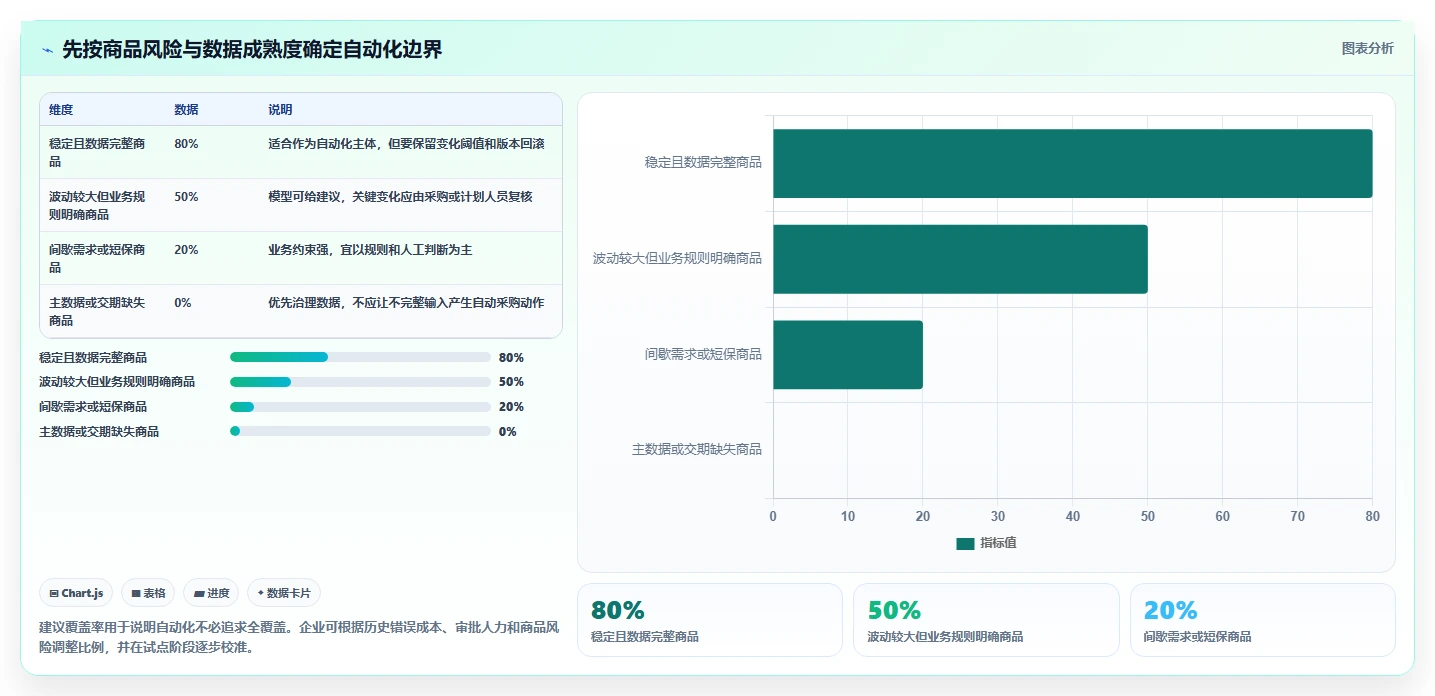
Task: Click the page title 先按商品风险与数据成熟度确定自动化边界
Action: click(x=252, y=50)
